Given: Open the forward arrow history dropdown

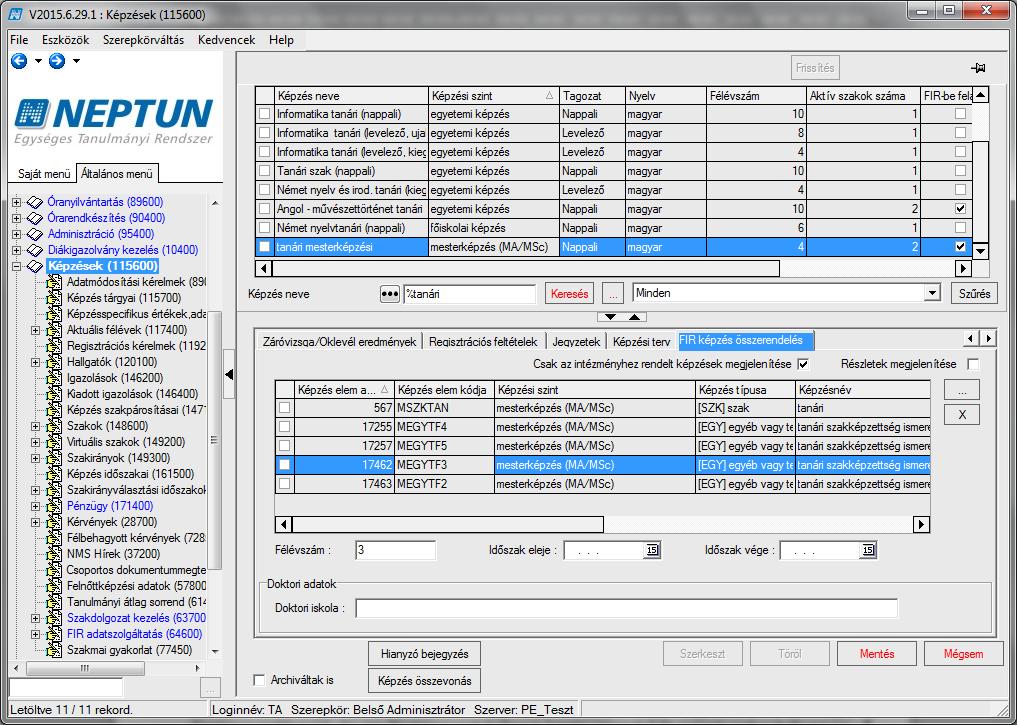Looking at the screenshot, I should pyautogui.click(x=76, y=61).
